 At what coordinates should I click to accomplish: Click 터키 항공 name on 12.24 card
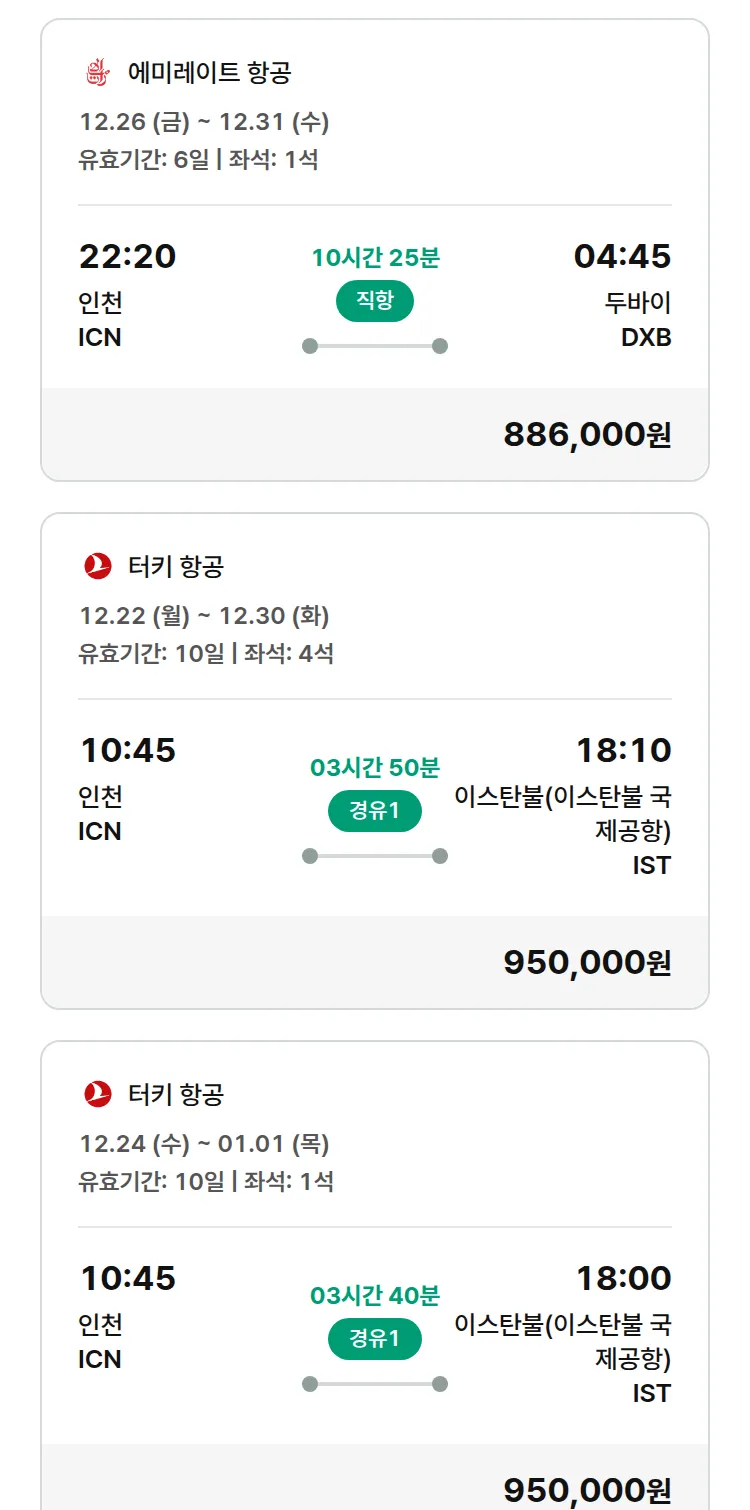coord(176,1094)
